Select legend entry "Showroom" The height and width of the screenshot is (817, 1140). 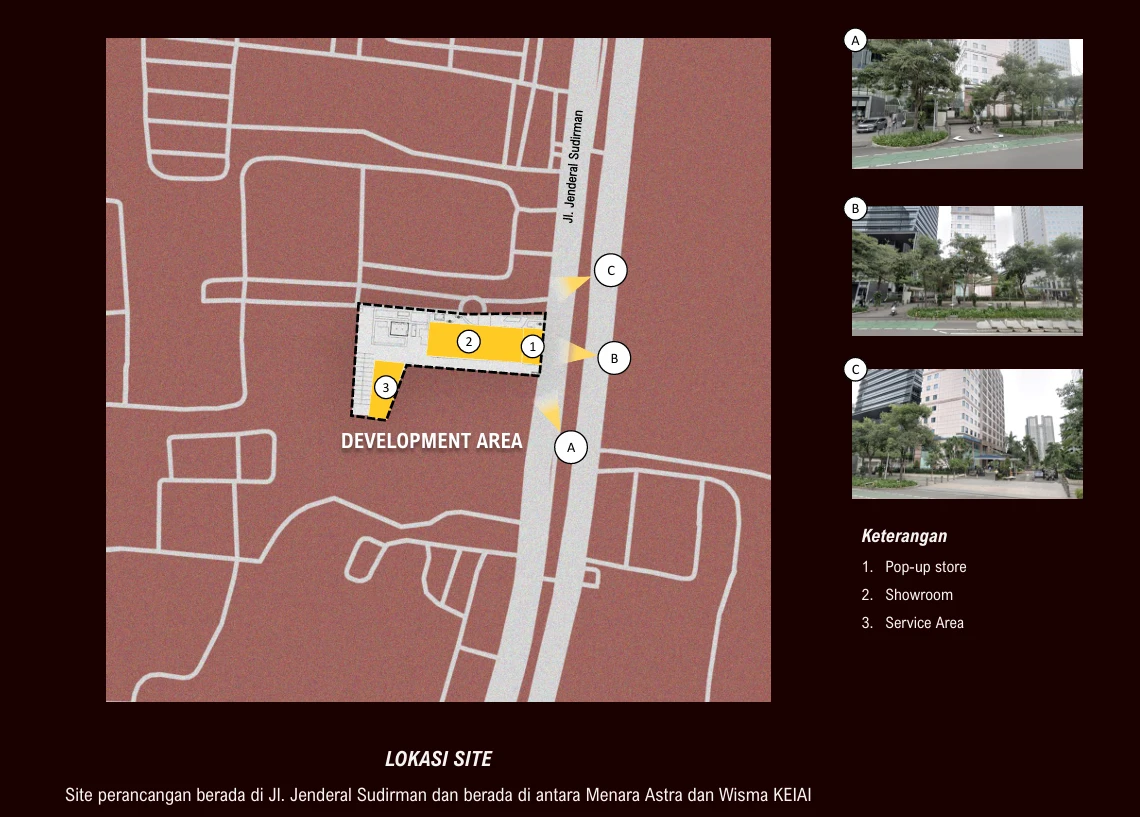pos(919,595)
